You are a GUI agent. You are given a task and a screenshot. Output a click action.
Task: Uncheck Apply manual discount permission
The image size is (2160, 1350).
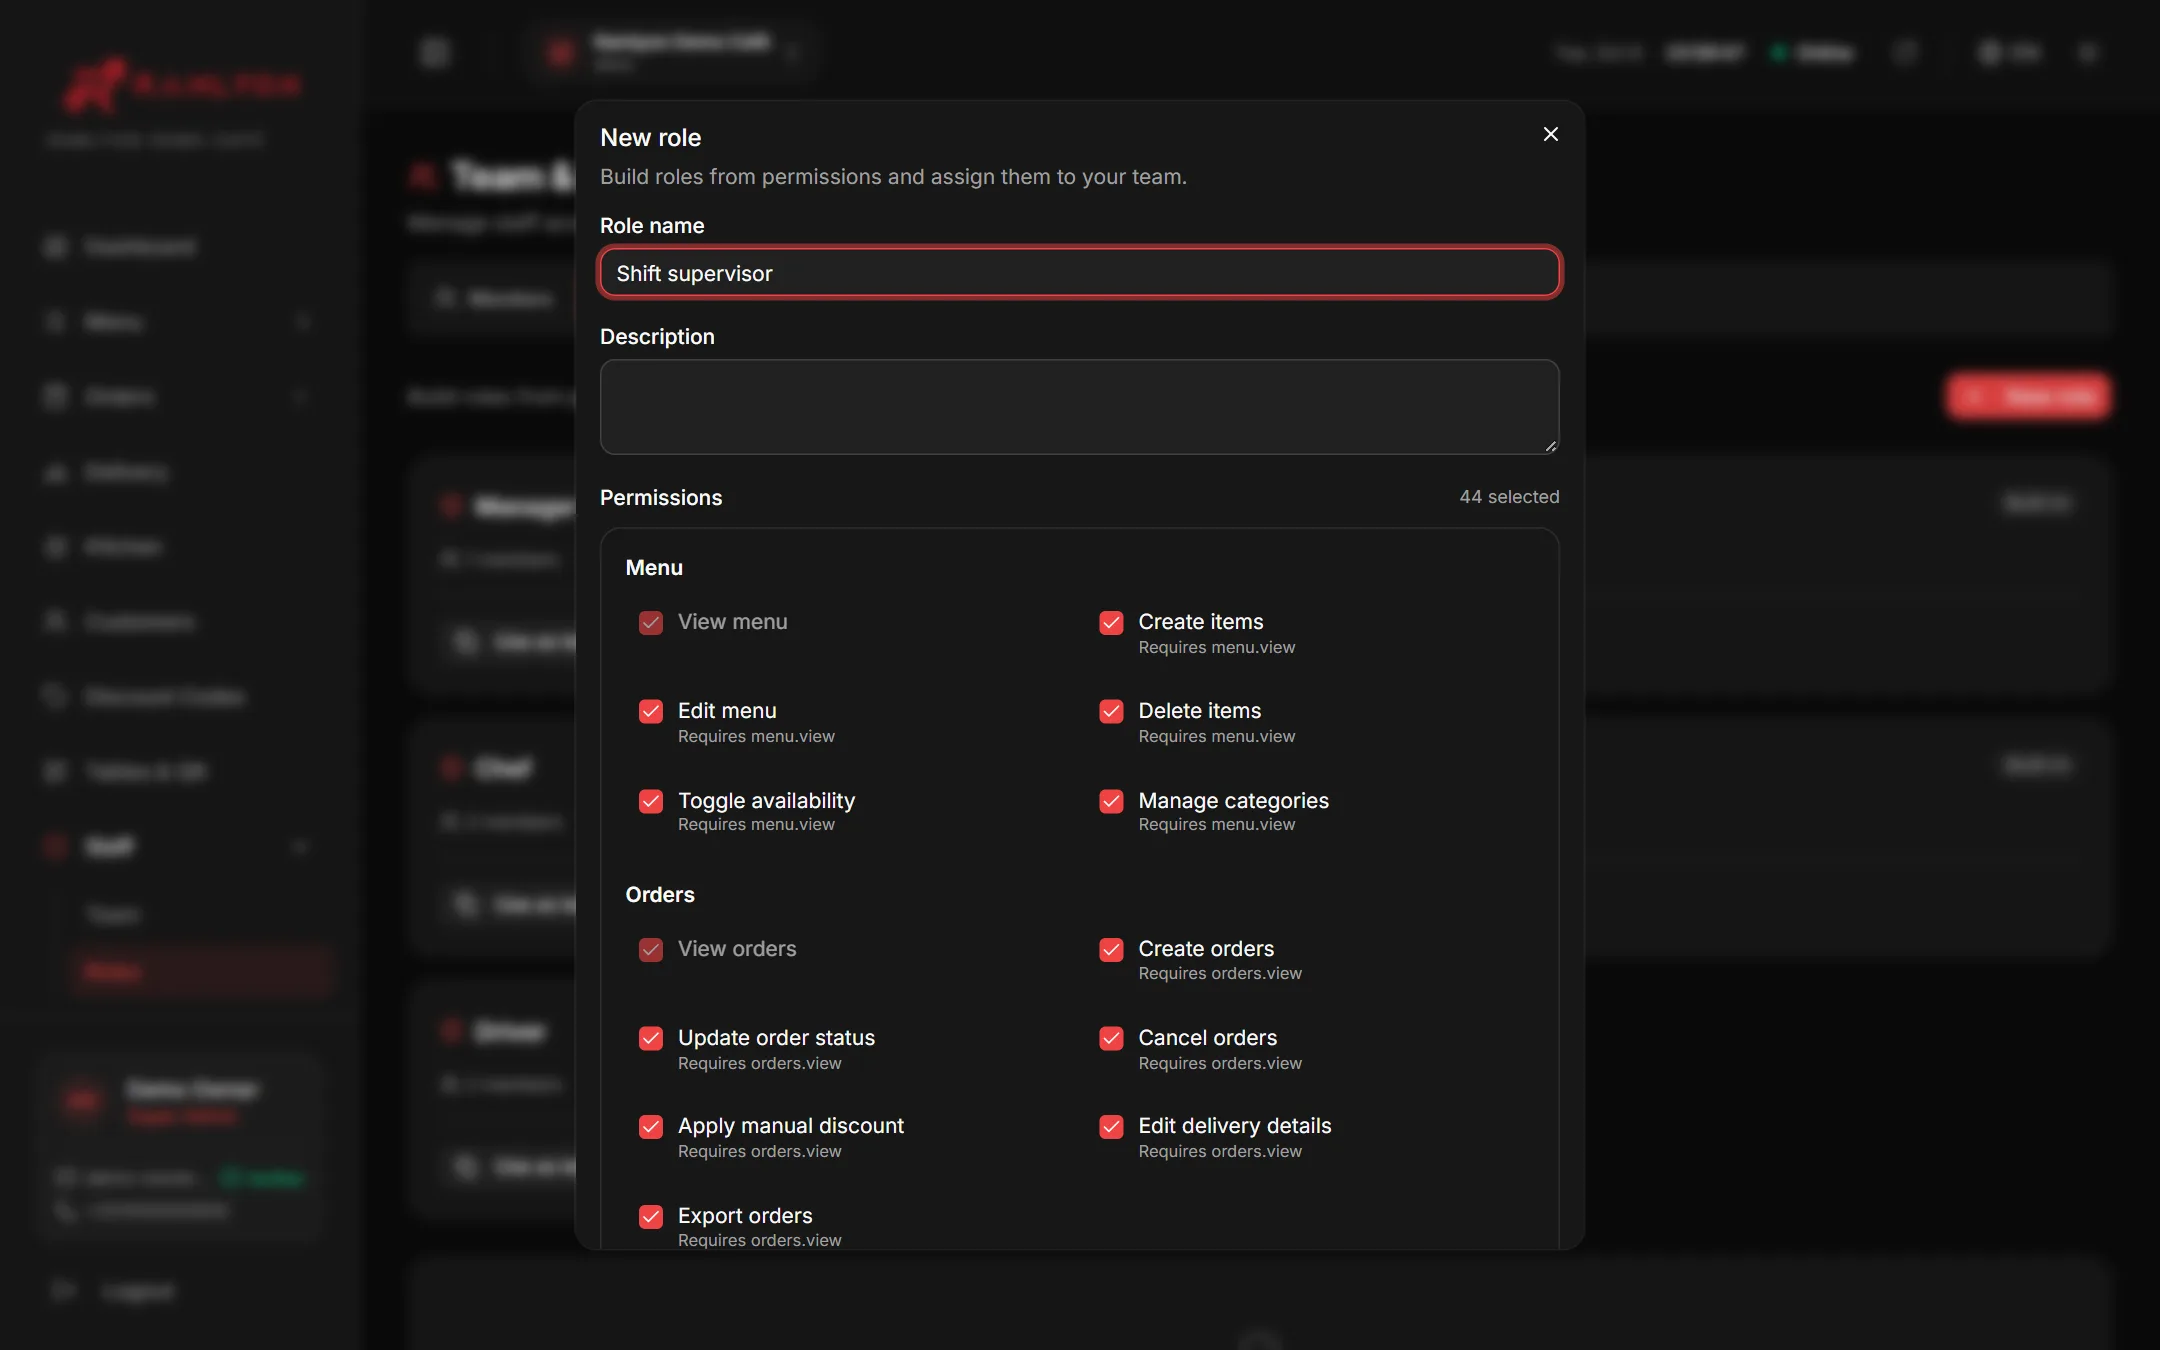pyautogui.click(x=650, y=1127)
